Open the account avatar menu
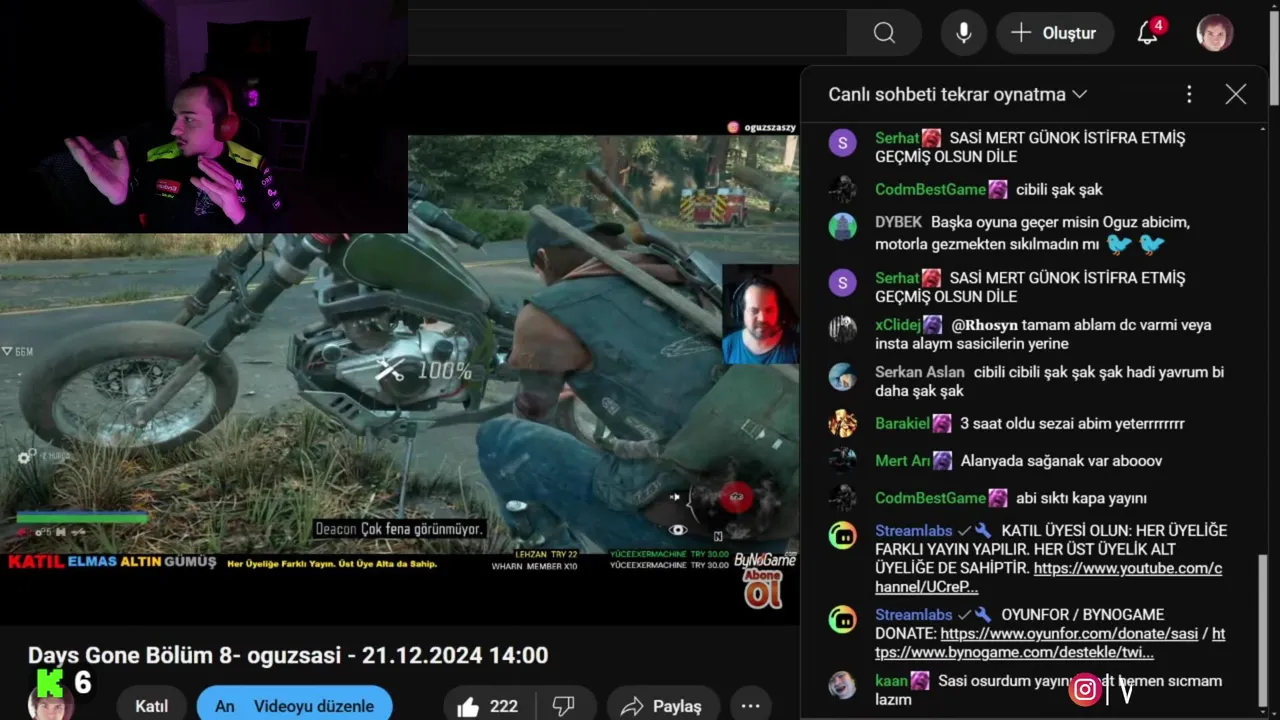The width and height of the screenshot is (1280, 720). [x=1215, y=33]
